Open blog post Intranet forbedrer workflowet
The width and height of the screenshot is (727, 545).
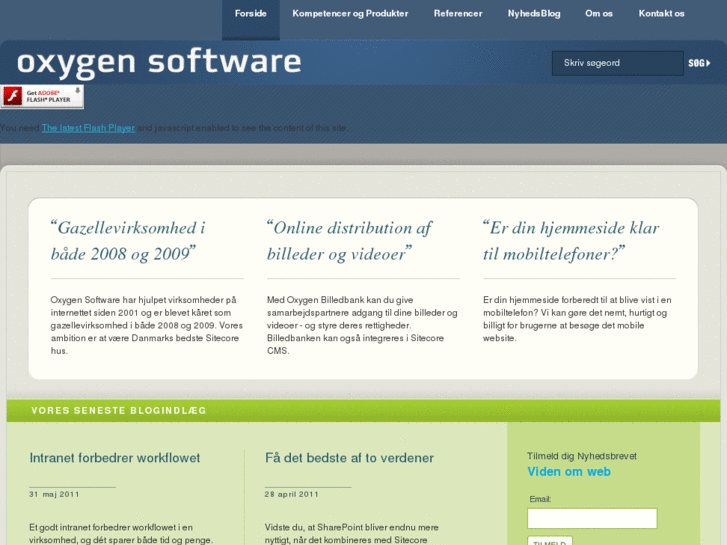[x=115, y=458]
